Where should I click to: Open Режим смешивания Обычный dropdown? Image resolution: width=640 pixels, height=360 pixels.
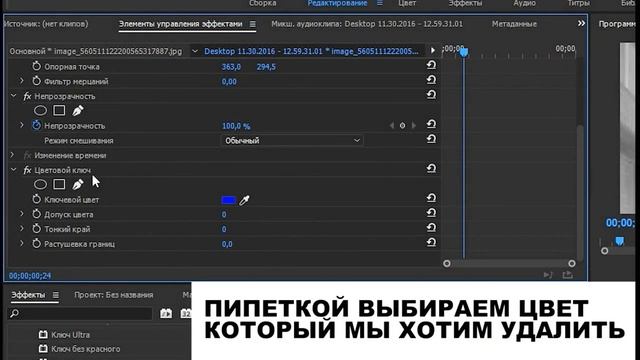[292, 140]
